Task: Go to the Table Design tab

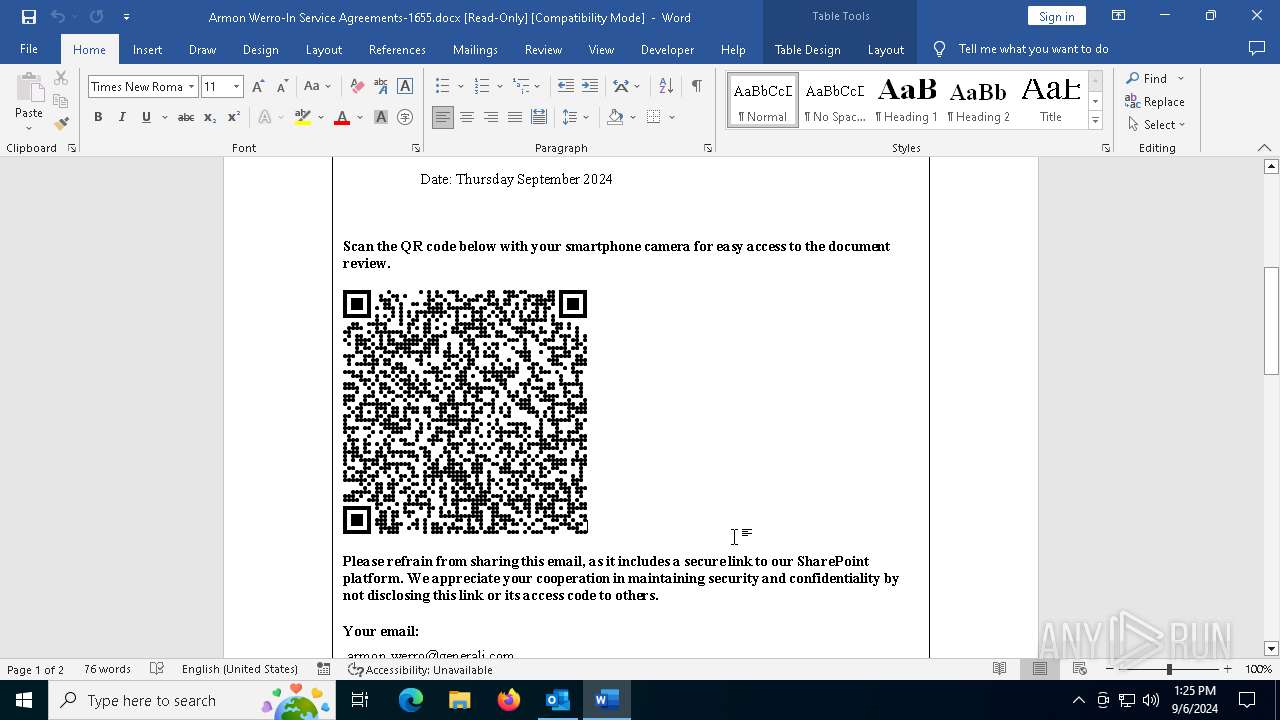Action: 807,49
